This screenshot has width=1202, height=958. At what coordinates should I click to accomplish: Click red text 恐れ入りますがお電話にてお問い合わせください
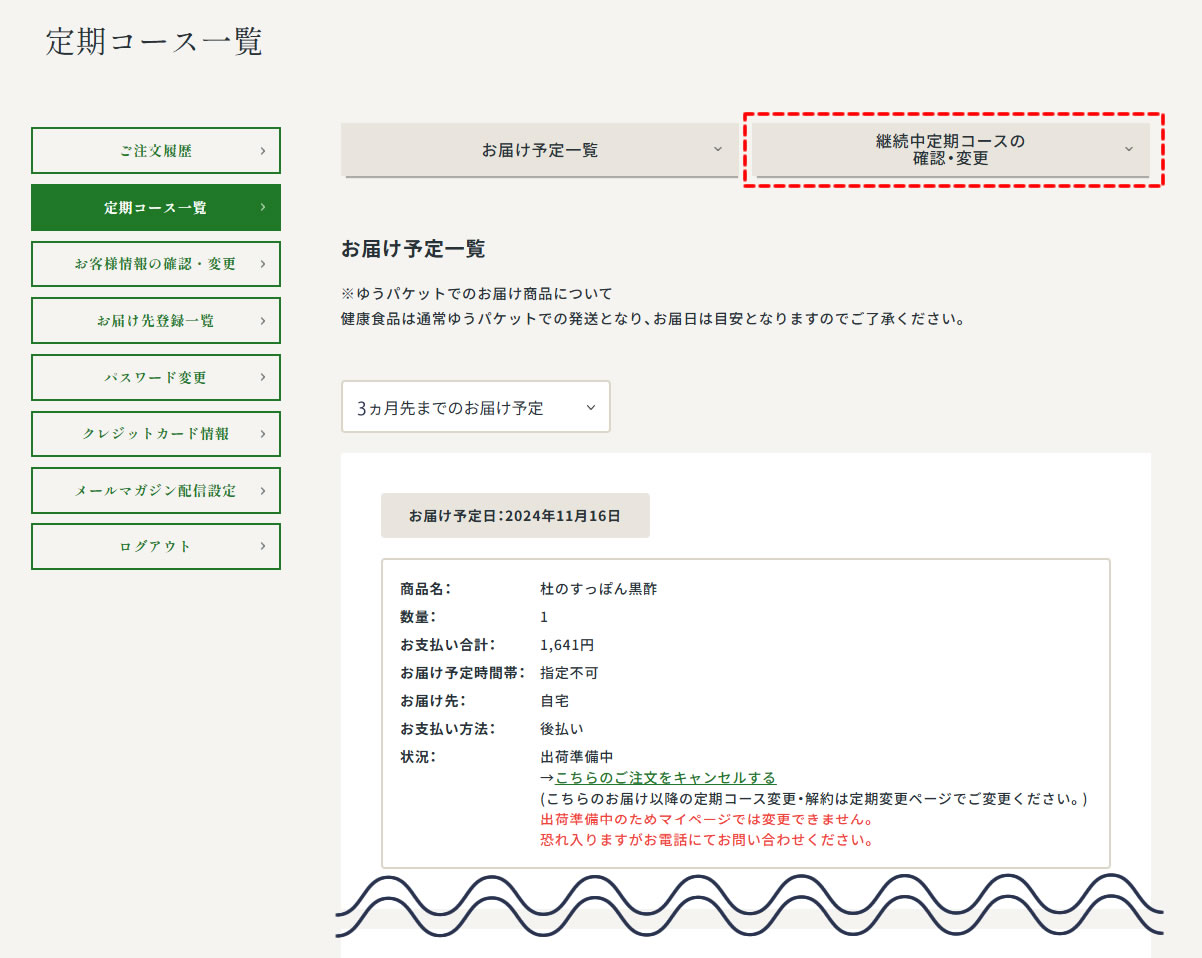pyautogui.click(x=707, y=840)
